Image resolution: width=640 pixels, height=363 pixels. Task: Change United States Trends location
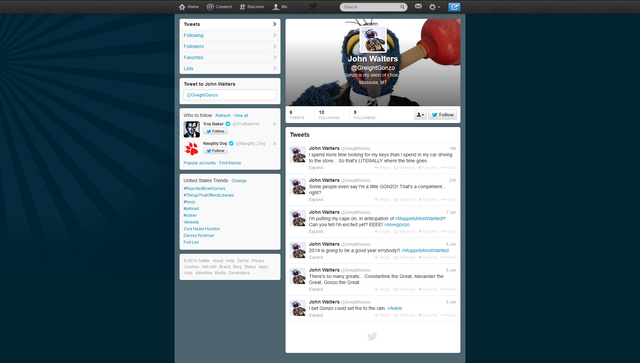[239, 180]
